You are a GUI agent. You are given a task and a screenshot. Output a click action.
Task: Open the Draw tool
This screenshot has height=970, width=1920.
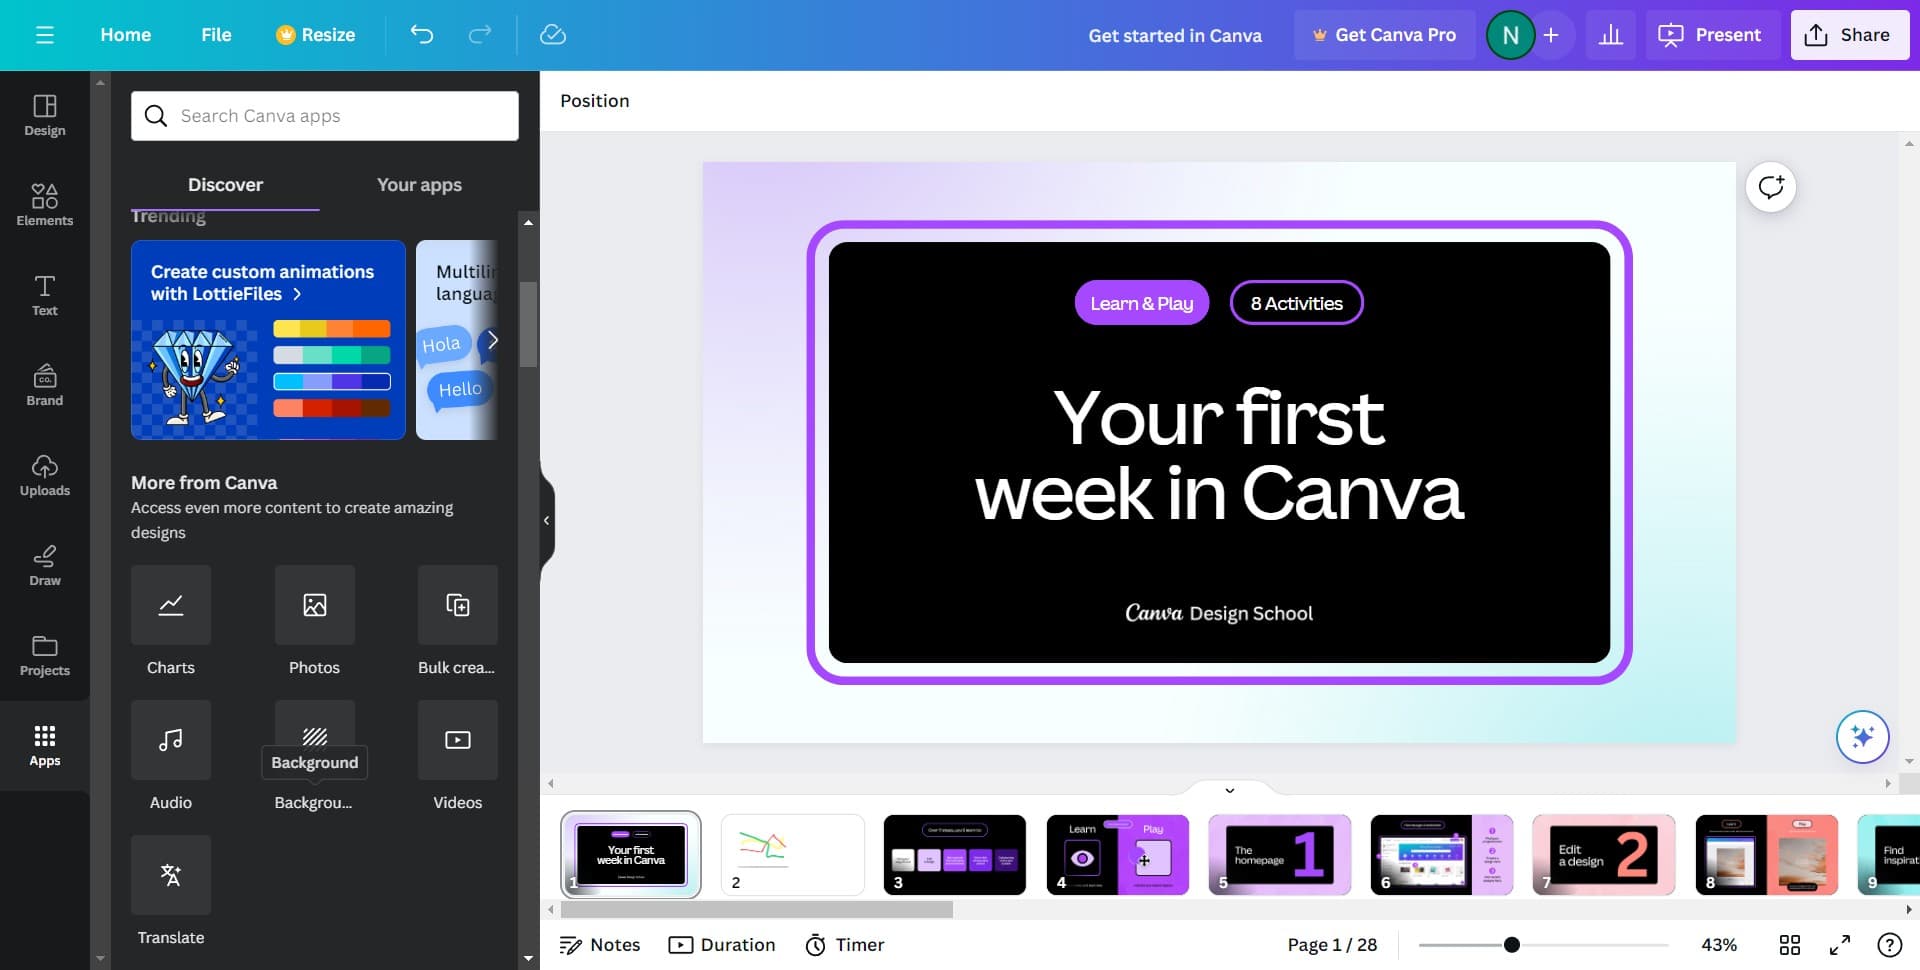pos(45,565)
